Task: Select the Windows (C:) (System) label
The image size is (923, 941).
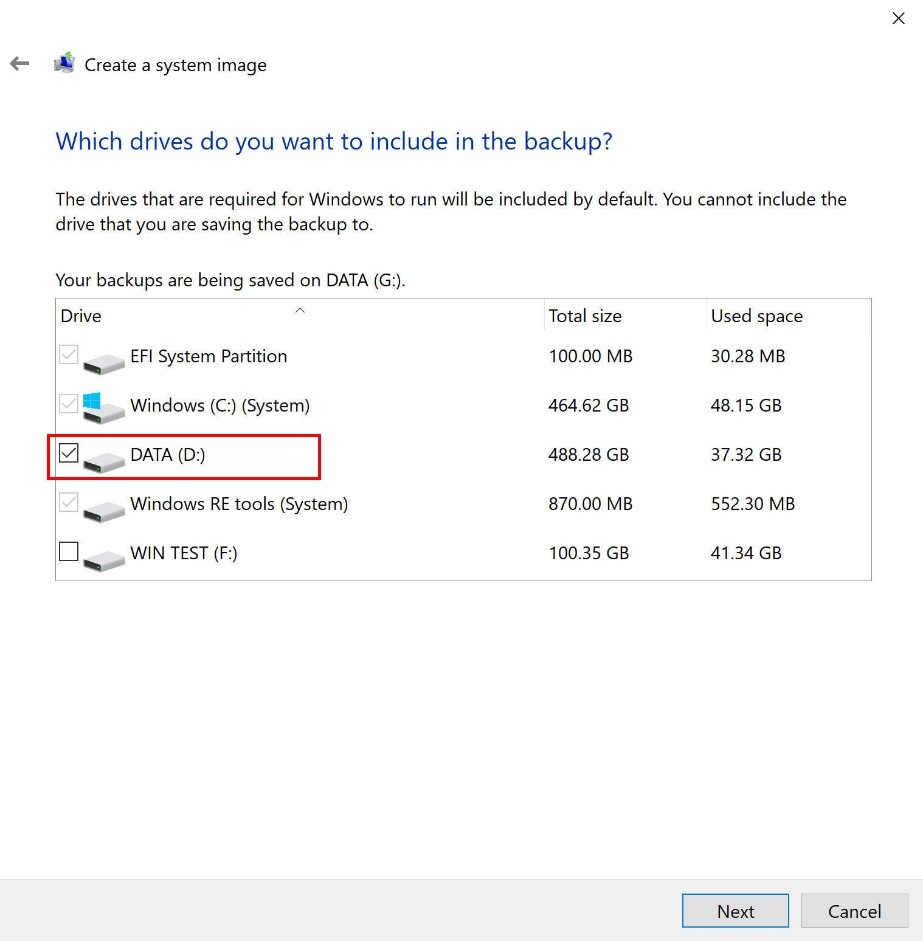Action: tap(220, 406)
